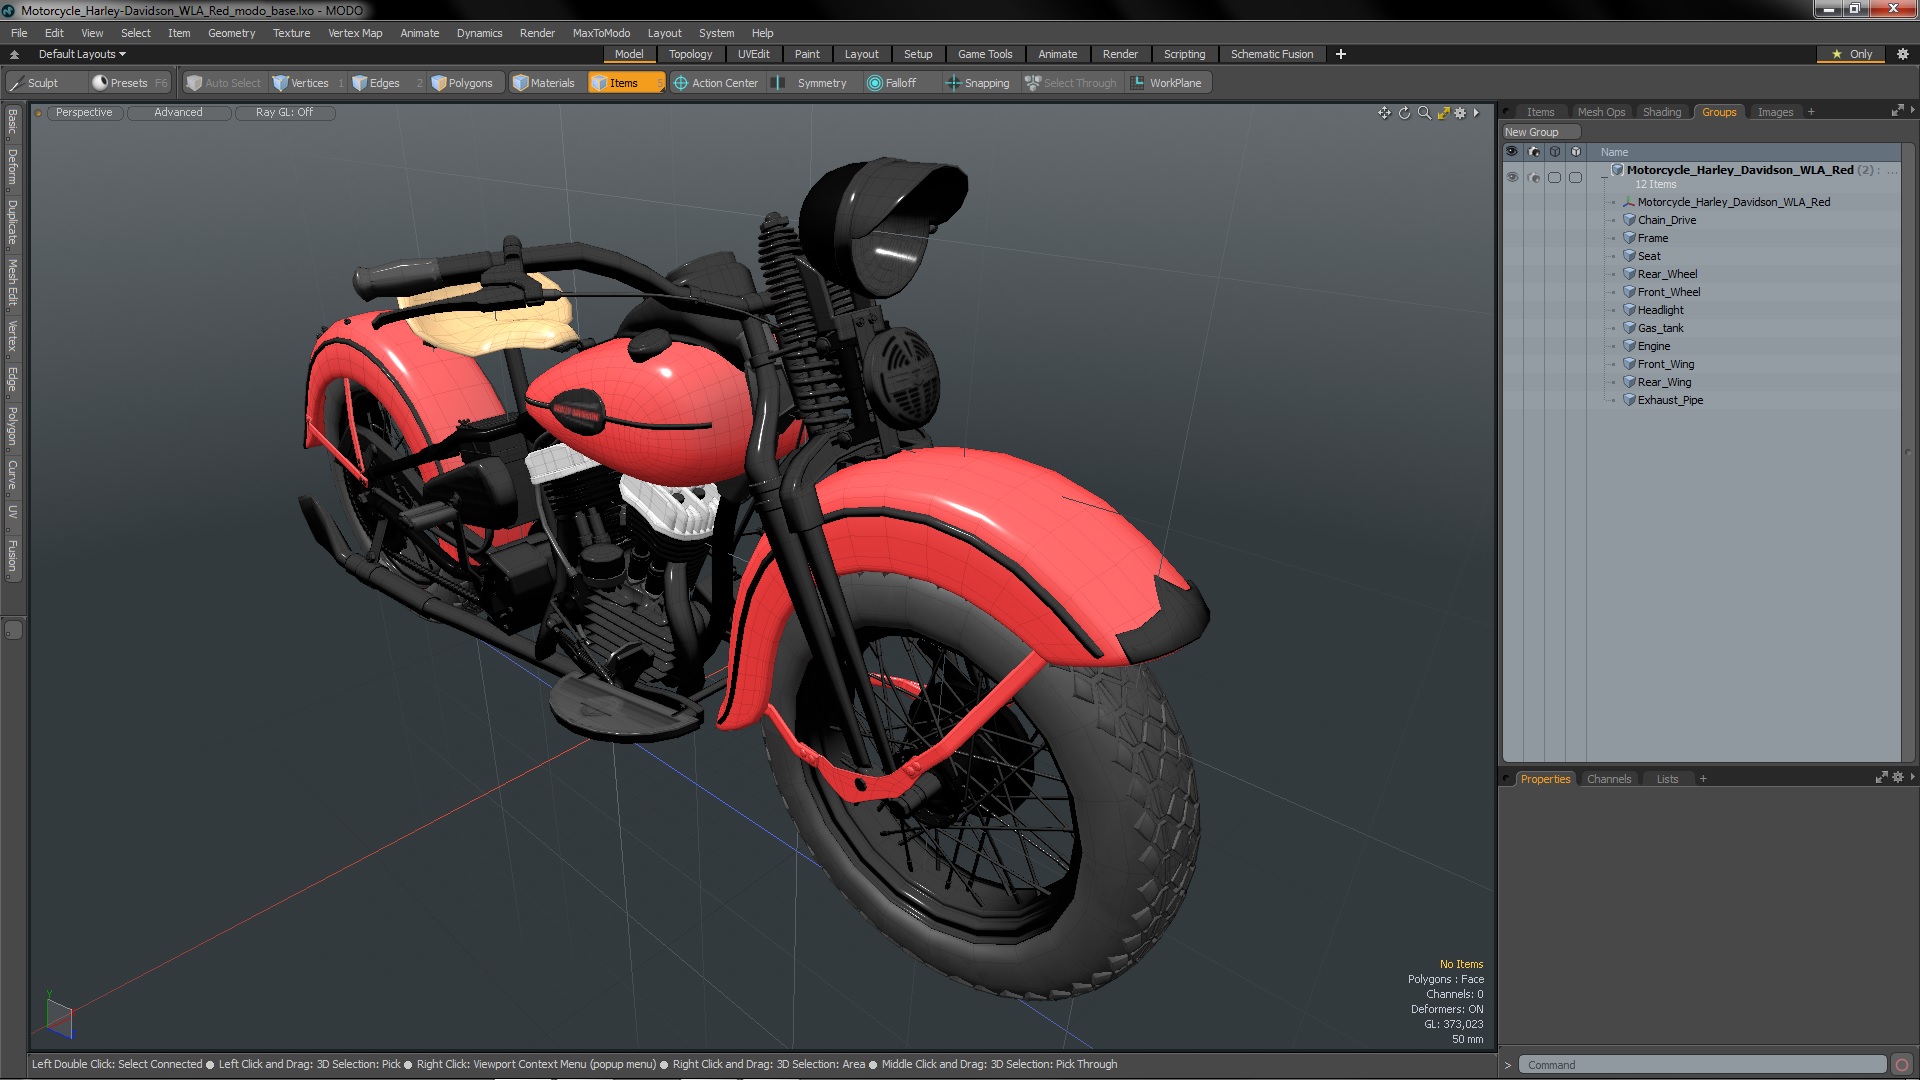Switch to Polygons selection mode
Viewport: 1920px width, 1080px height.
(x=463, y=83)
